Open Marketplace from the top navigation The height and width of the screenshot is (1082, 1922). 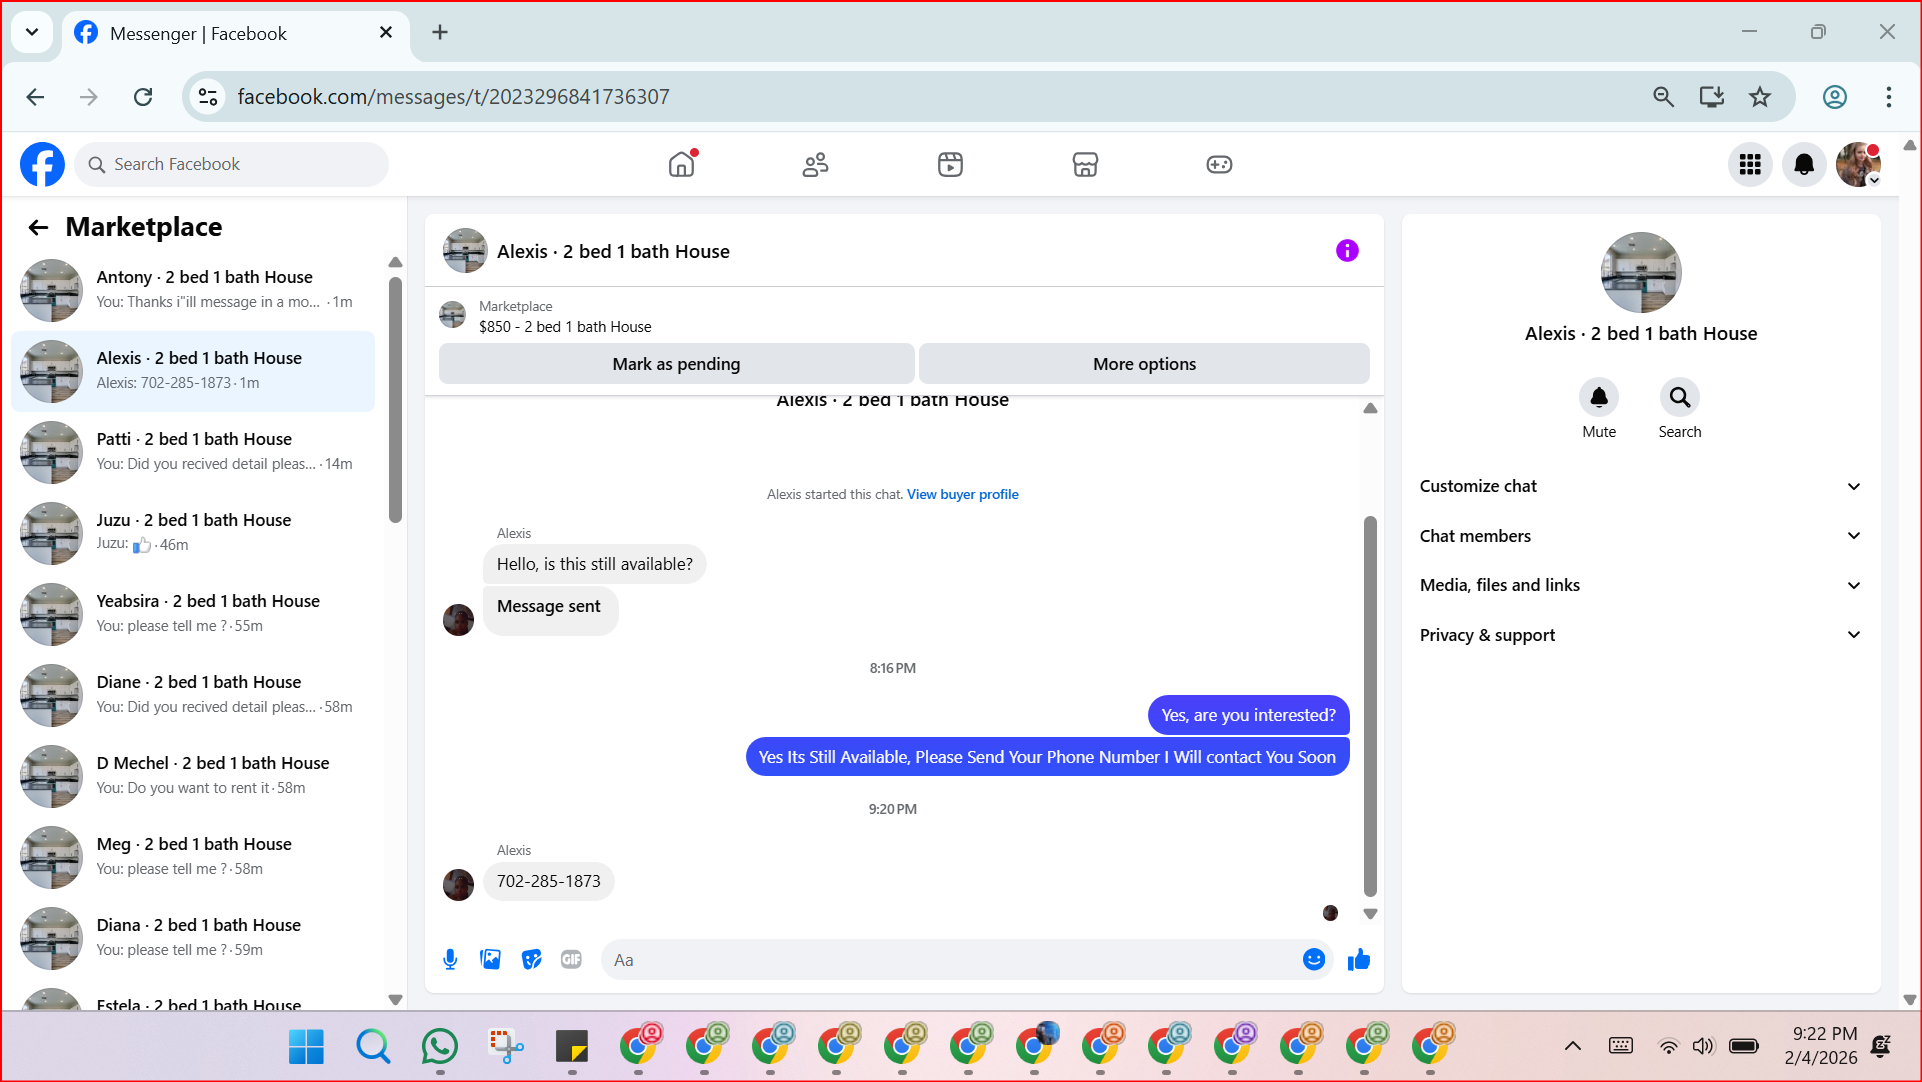[1084, 164]
